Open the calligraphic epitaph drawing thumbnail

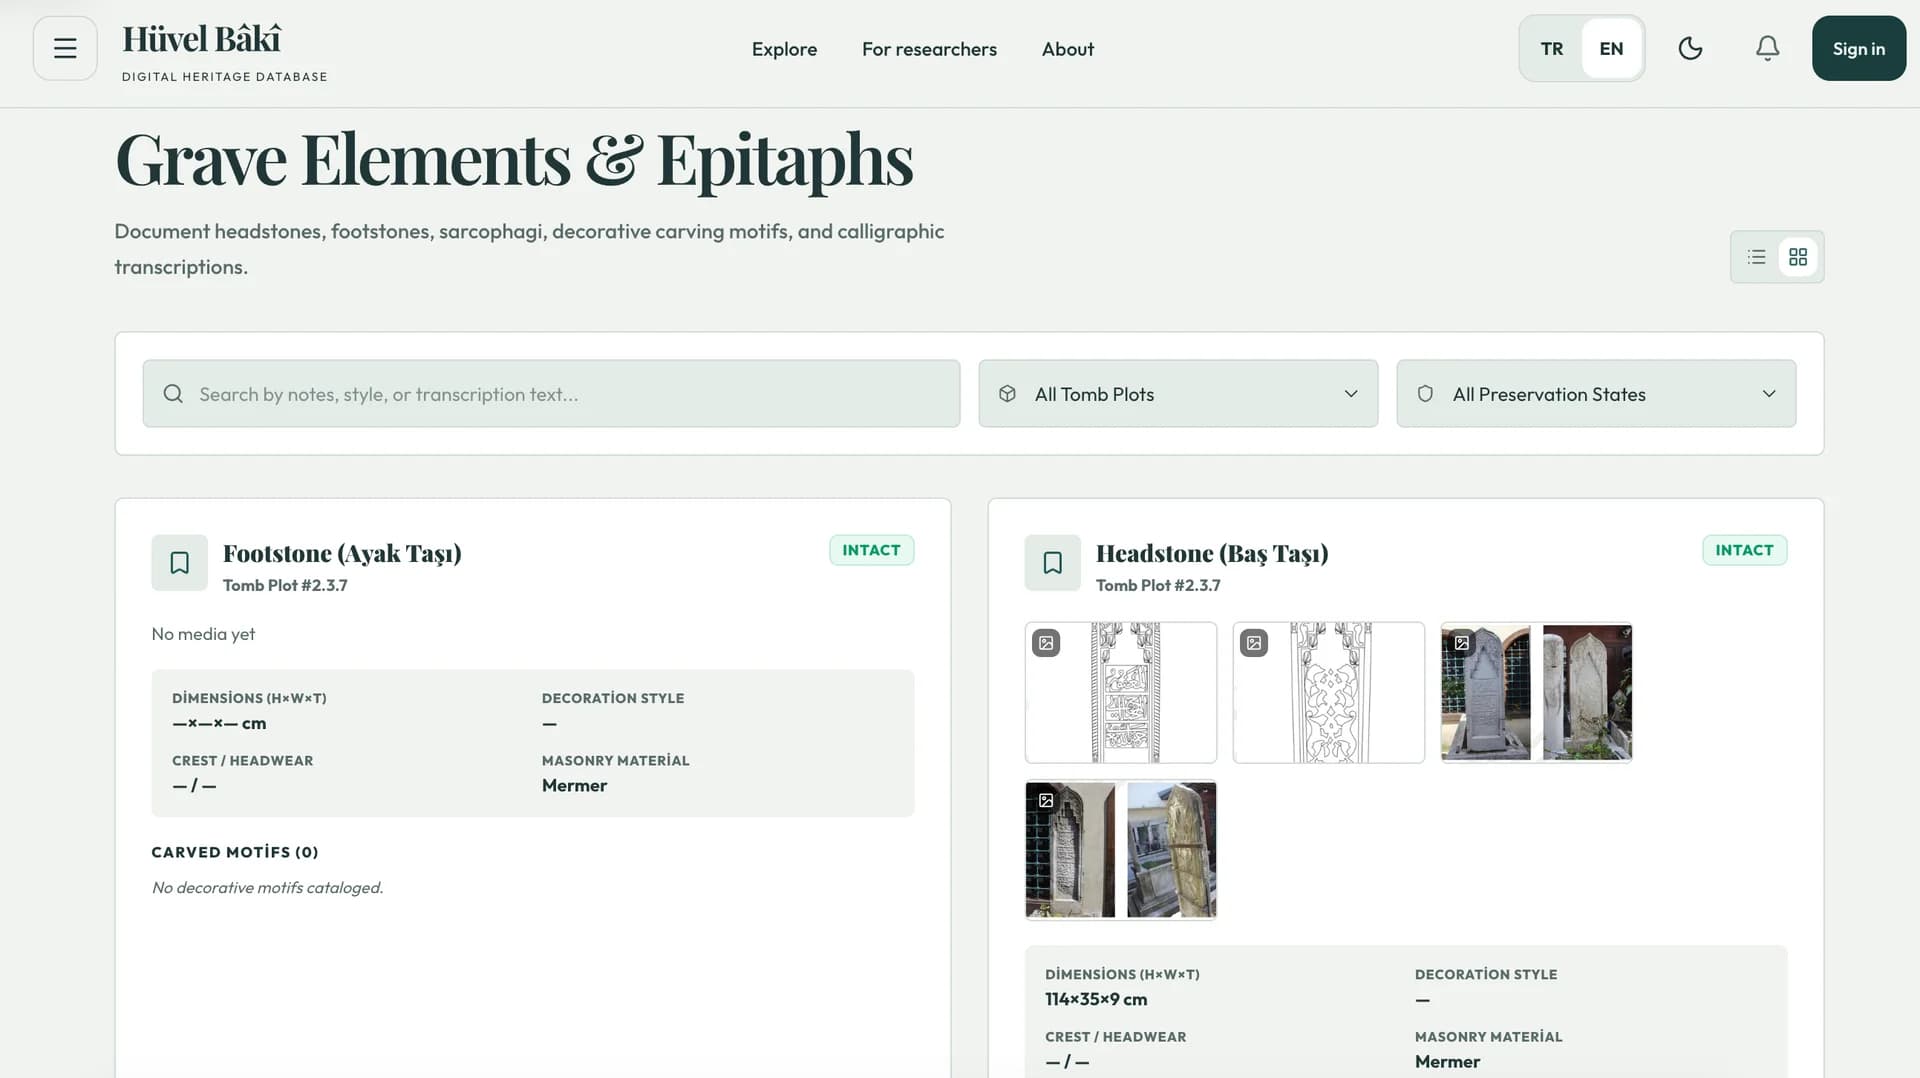[1121, 692]
